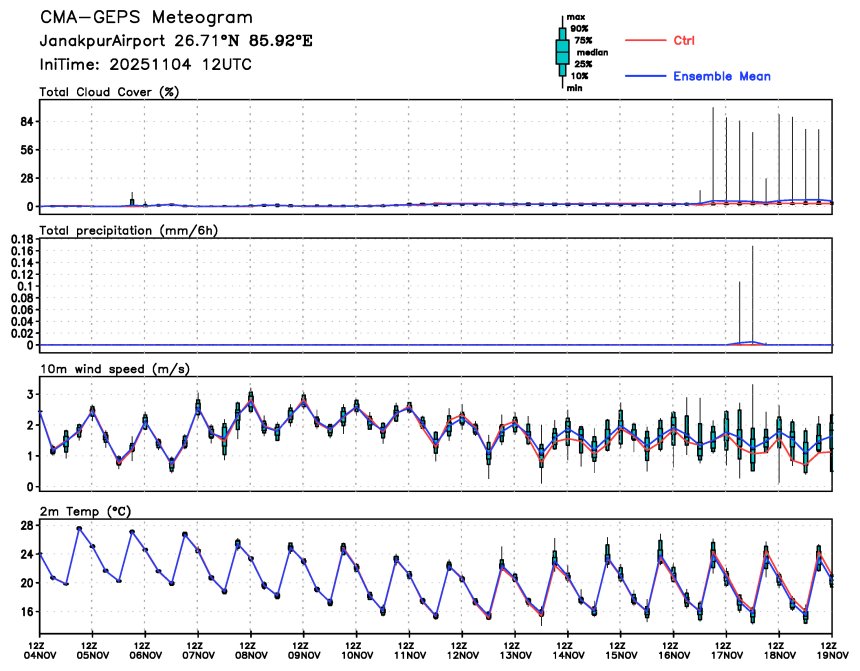Click the 84 tick on cloud cover axis

(x=26, y=122)
